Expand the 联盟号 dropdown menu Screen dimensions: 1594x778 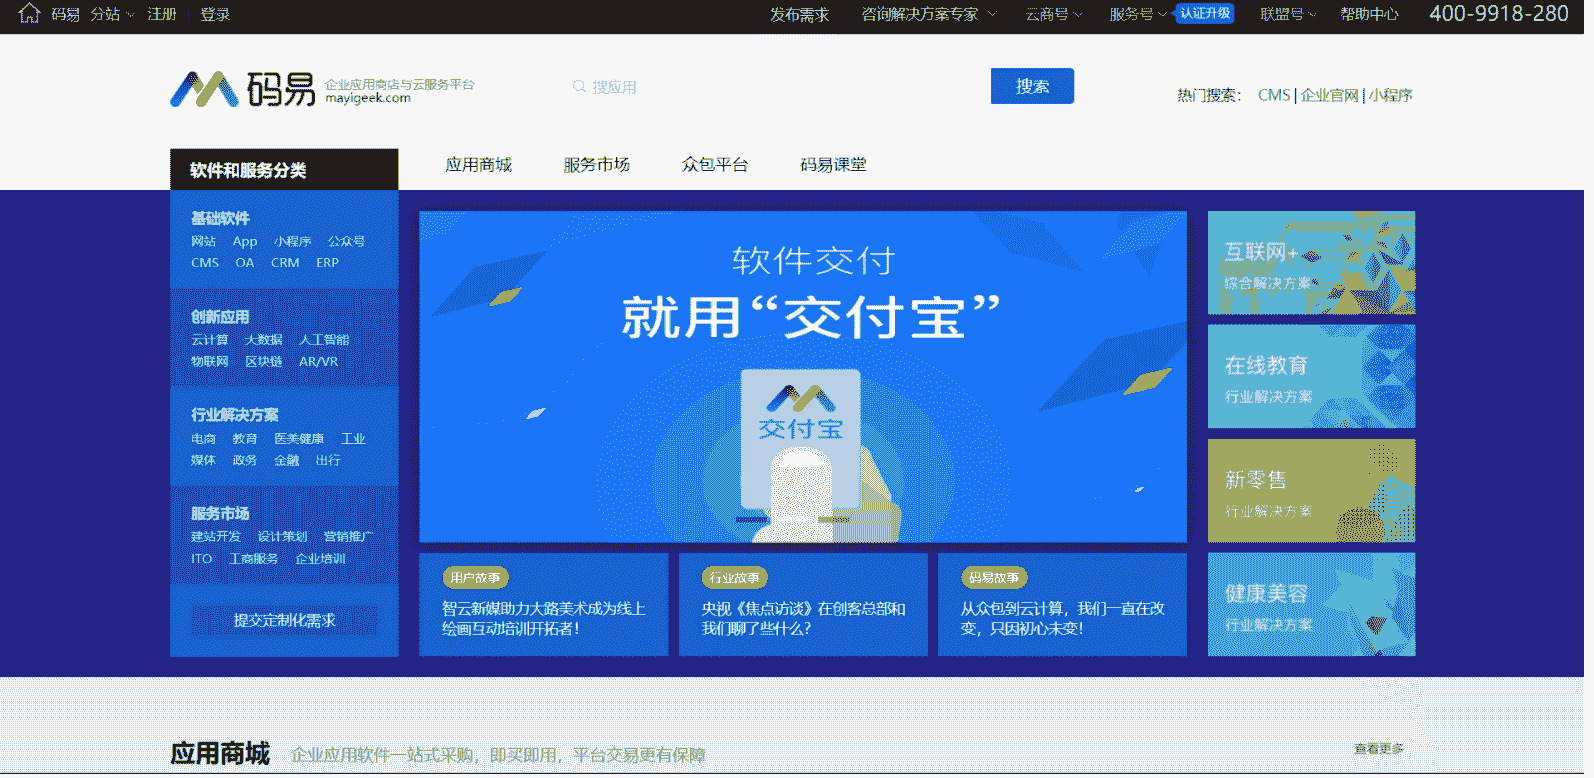(1287, 14)
